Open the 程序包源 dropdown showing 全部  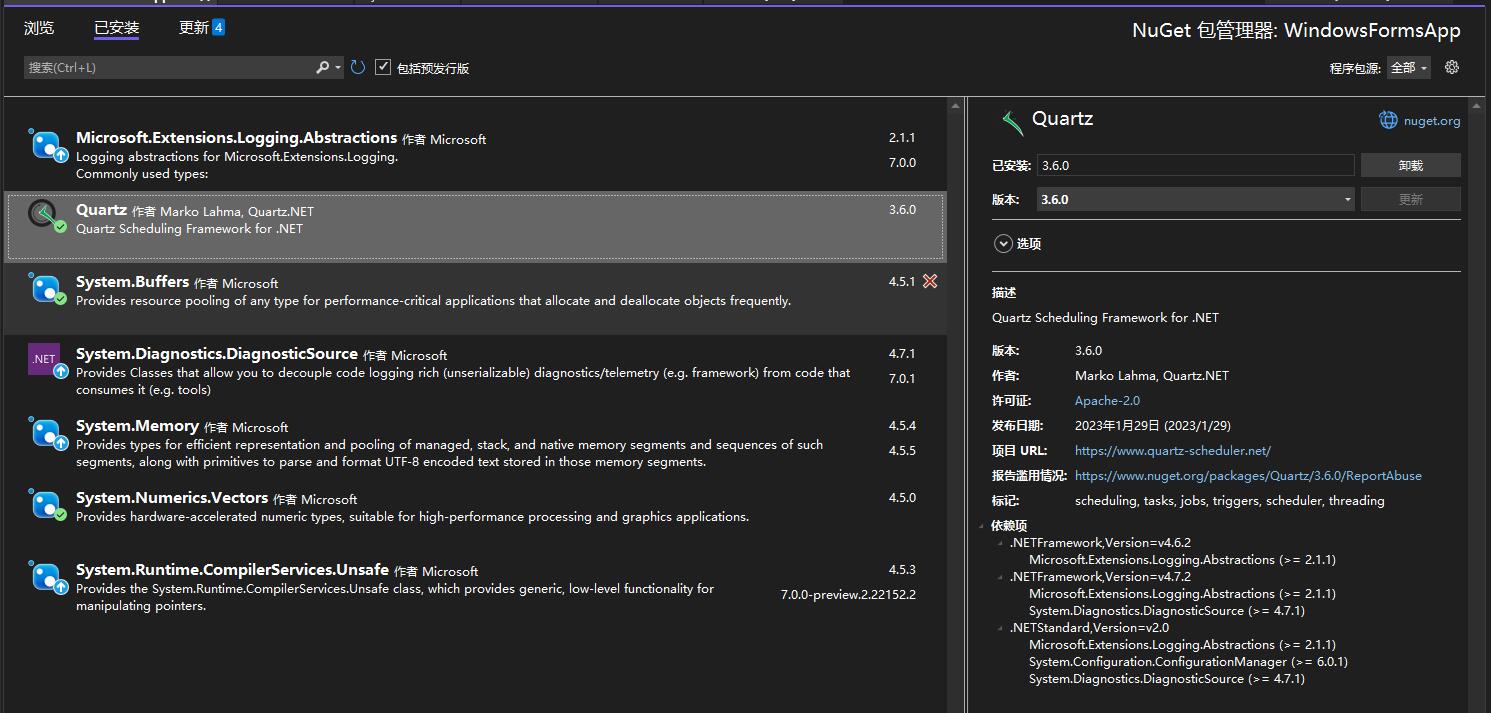1409,68
